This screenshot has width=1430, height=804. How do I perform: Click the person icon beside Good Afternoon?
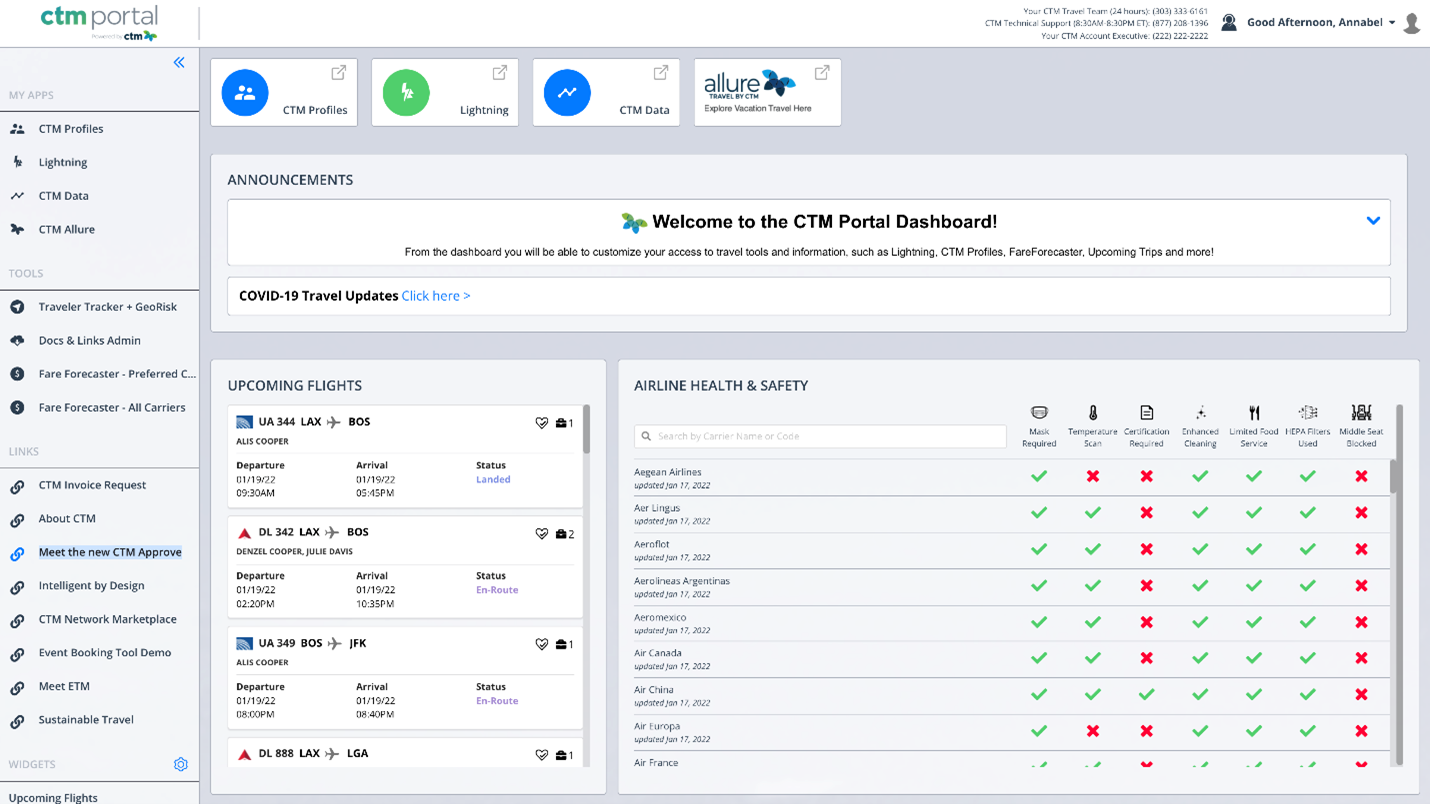pos(1229,22)
